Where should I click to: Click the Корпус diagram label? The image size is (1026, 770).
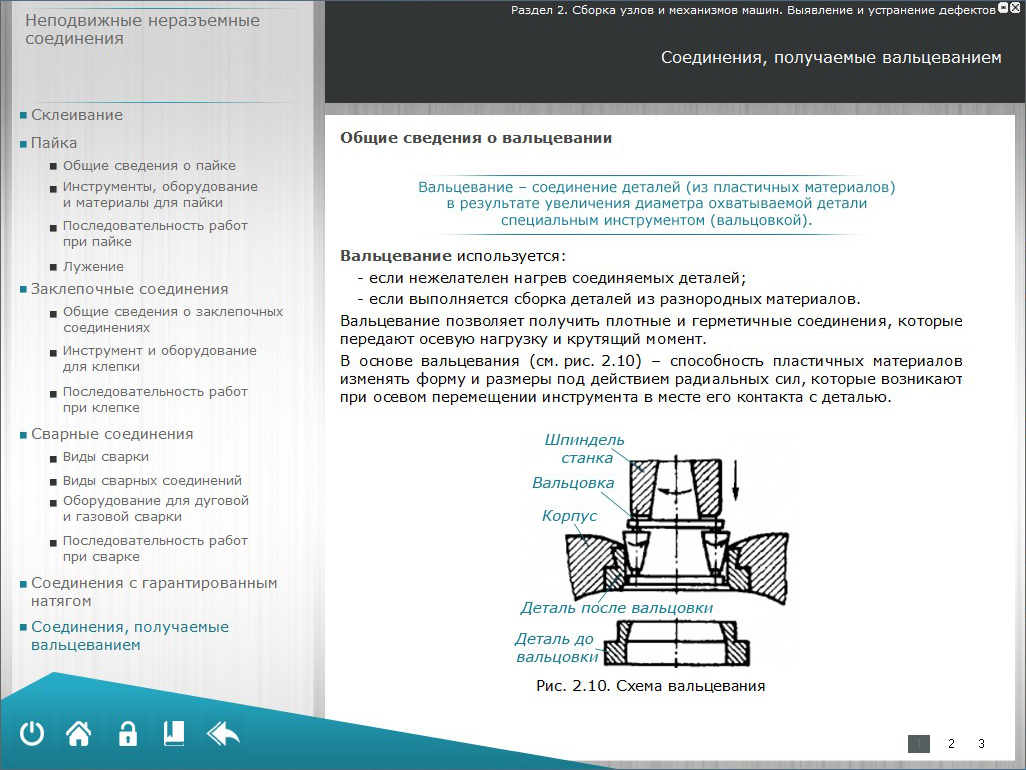click(x=569, y=516)
